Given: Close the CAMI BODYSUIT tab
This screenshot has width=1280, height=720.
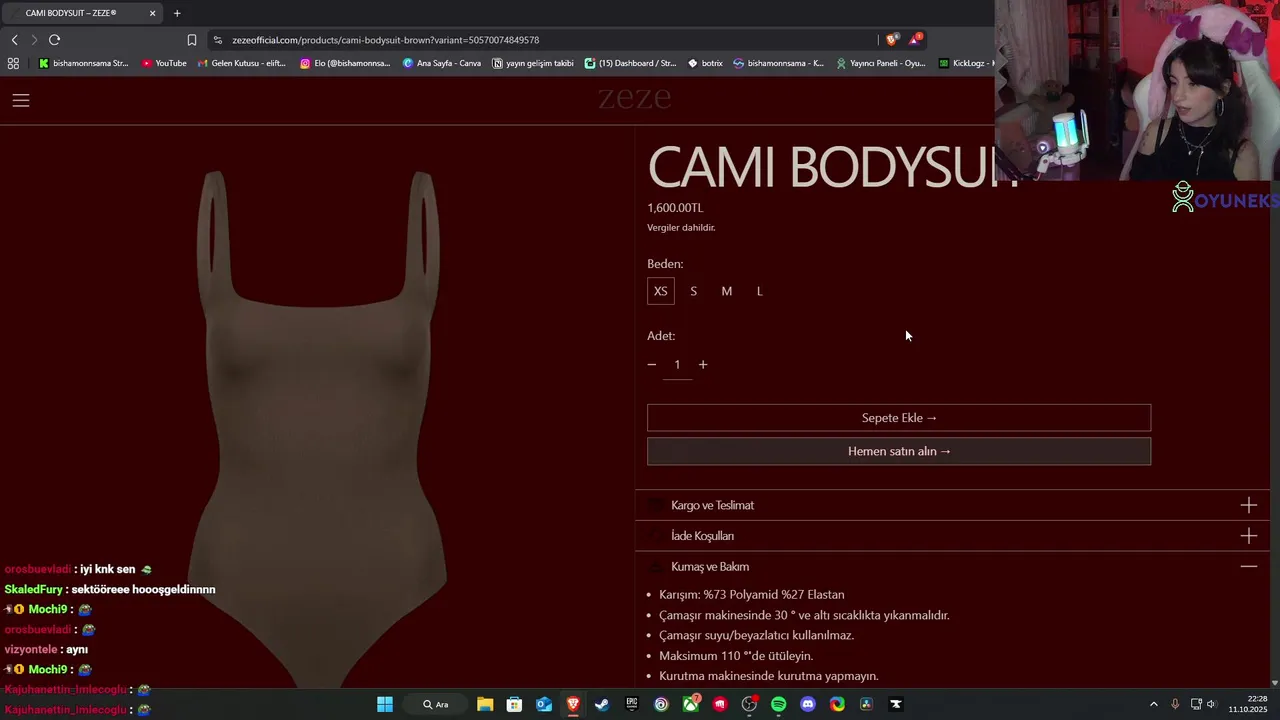Looking at the screenshot, I should click(x=152, y=13).
